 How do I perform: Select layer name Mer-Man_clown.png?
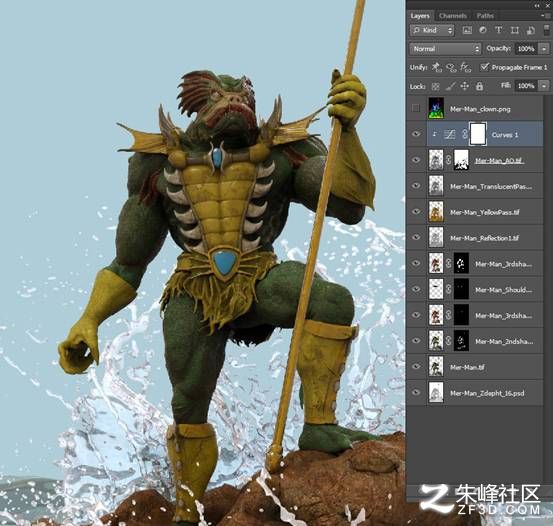pyautogui.click(x=480, y=109)
